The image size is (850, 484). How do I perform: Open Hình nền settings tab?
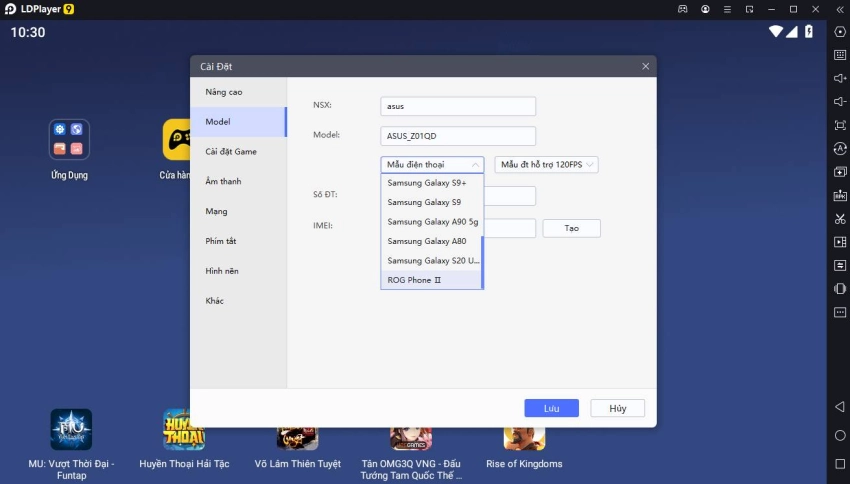(x=238, y=271)
